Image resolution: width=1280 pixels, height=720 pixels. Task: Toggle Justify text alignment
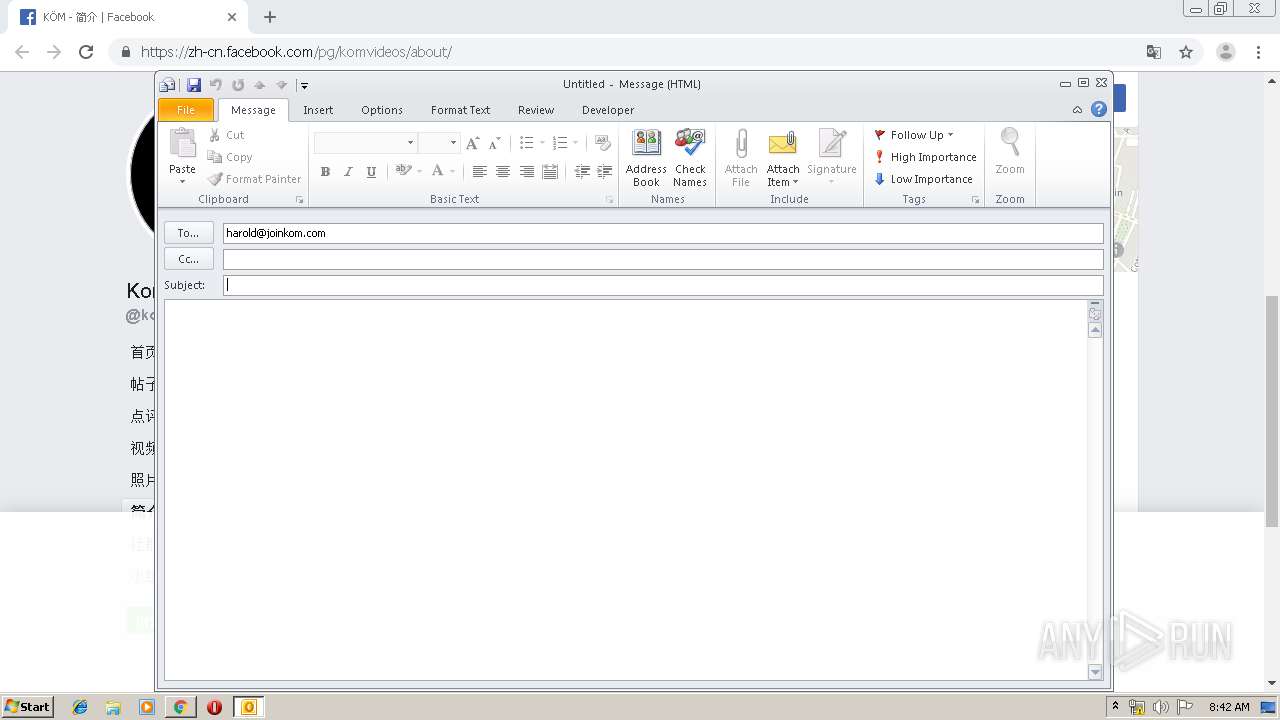(x=550, y=172)
